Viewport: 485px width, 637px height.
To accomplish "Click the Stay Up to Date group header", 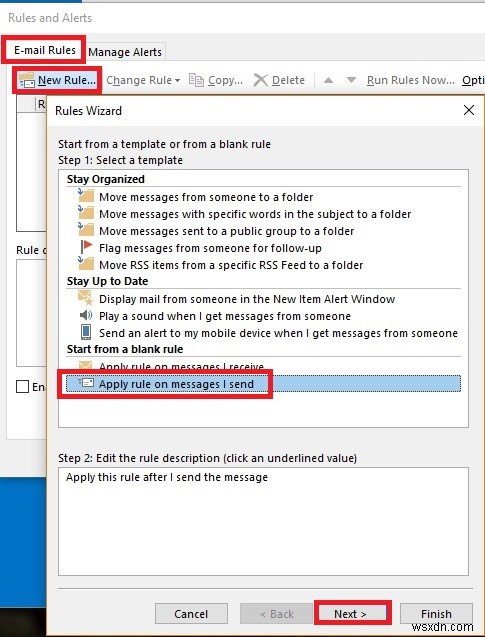I will pyautogui.click(x=107, y=281).
